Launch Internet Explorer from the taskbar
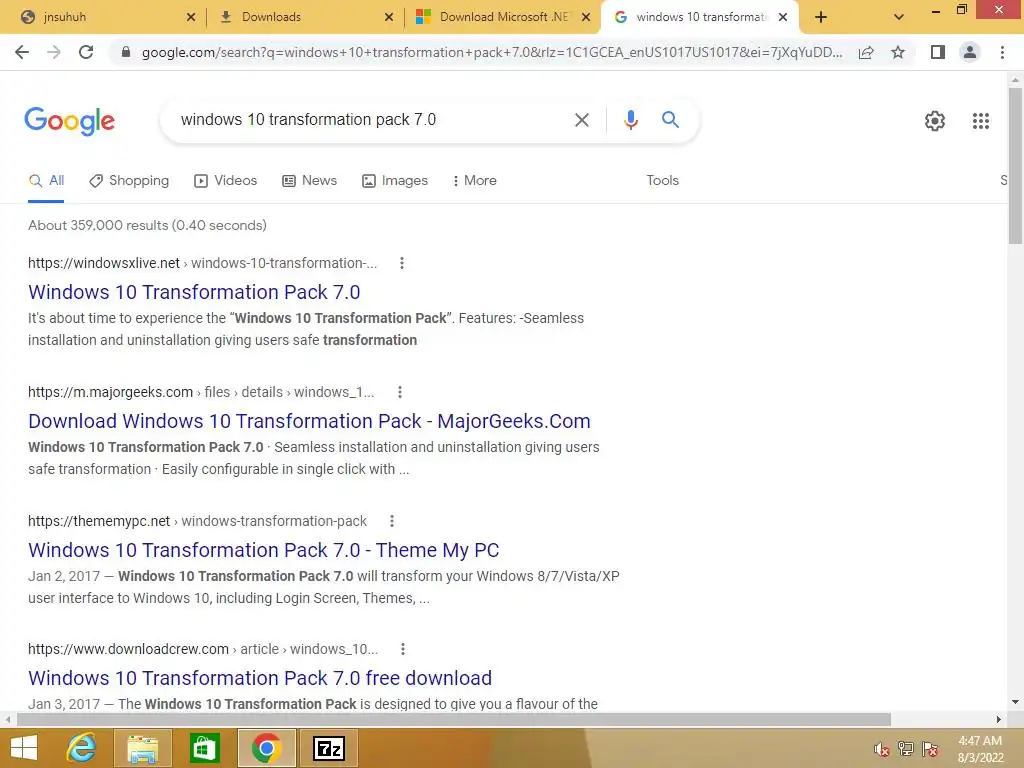Viewport: 1024px width, 768px height. tap(81, 748)
